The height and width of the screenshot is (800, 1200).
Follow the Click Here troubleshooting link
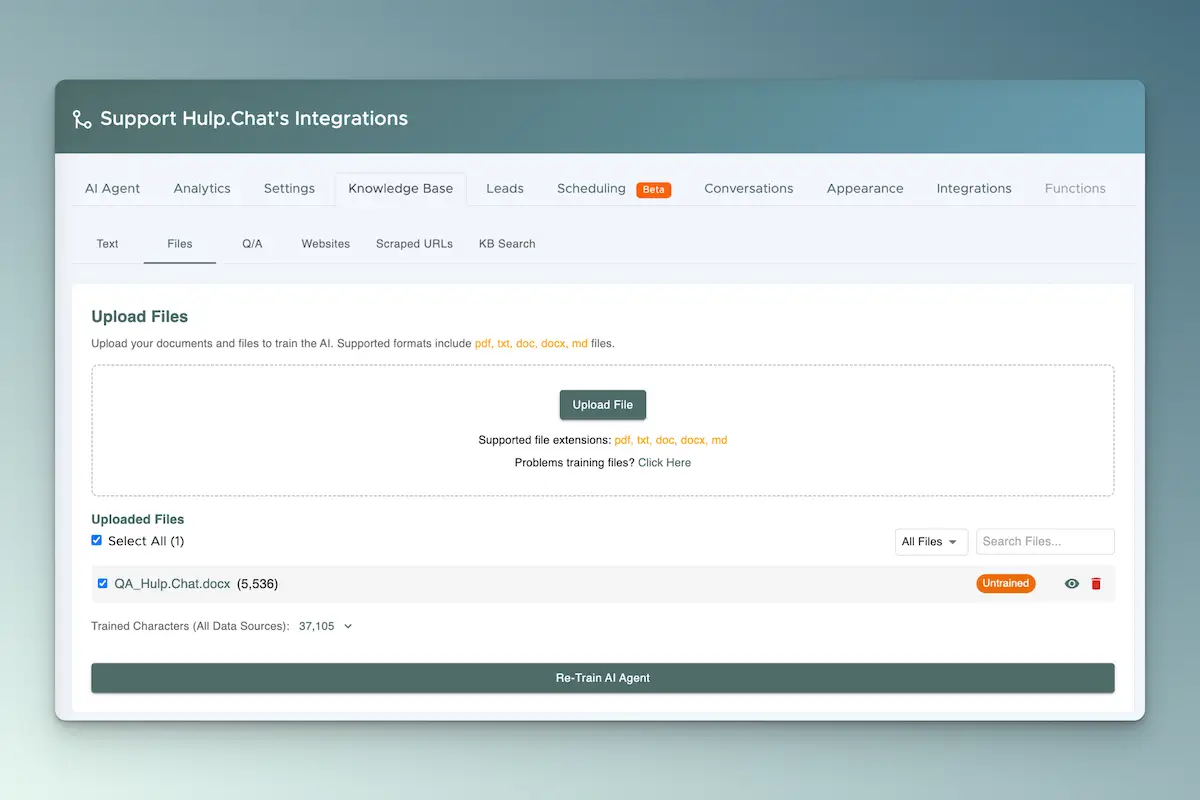point(665,462)
